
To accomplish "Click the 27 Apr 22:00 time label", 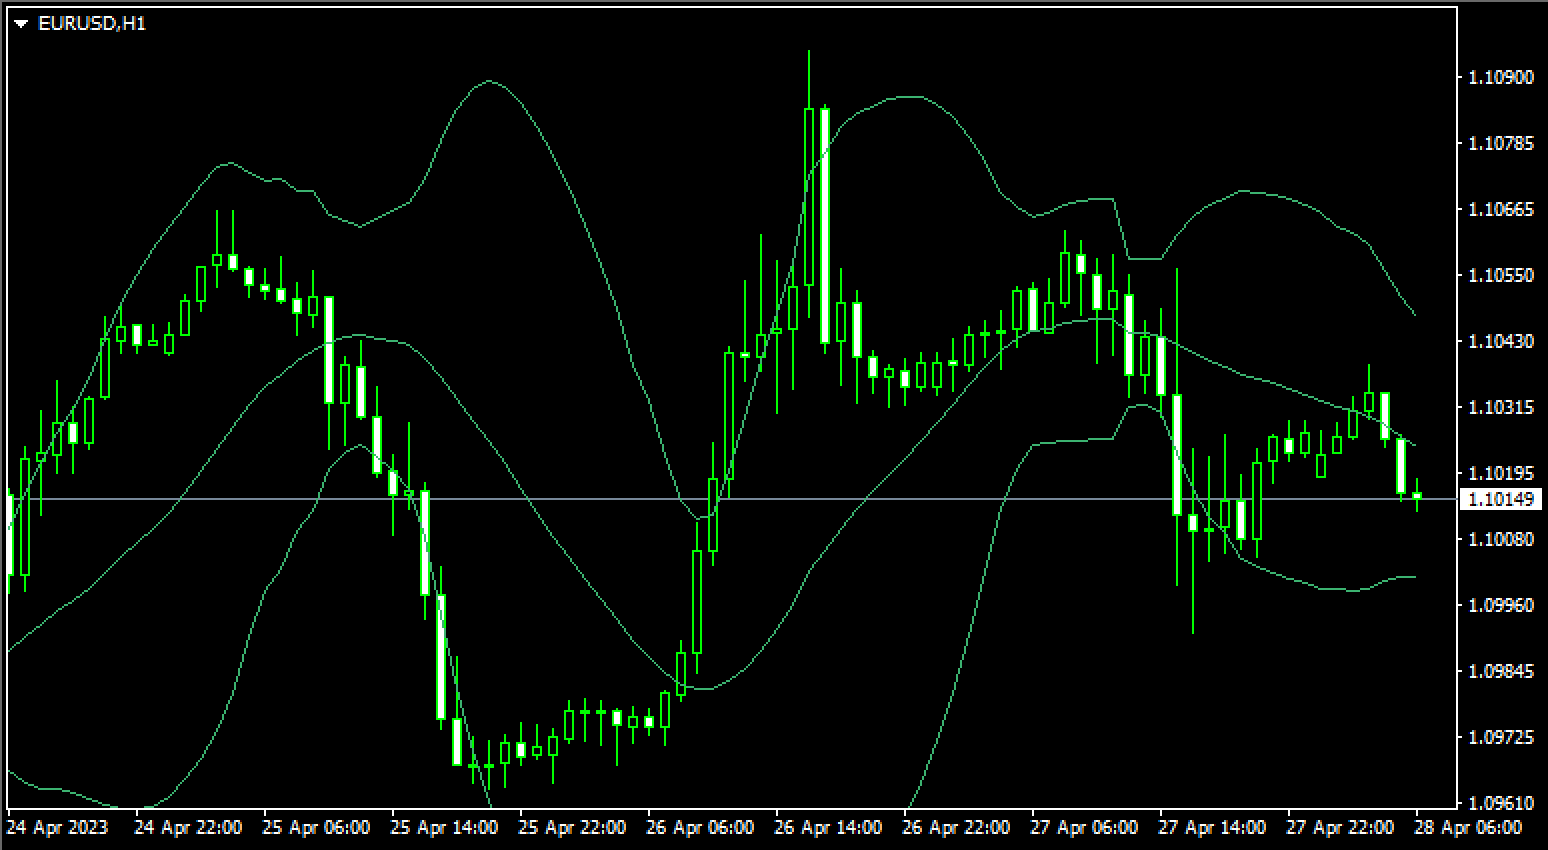I will 1340,828.
